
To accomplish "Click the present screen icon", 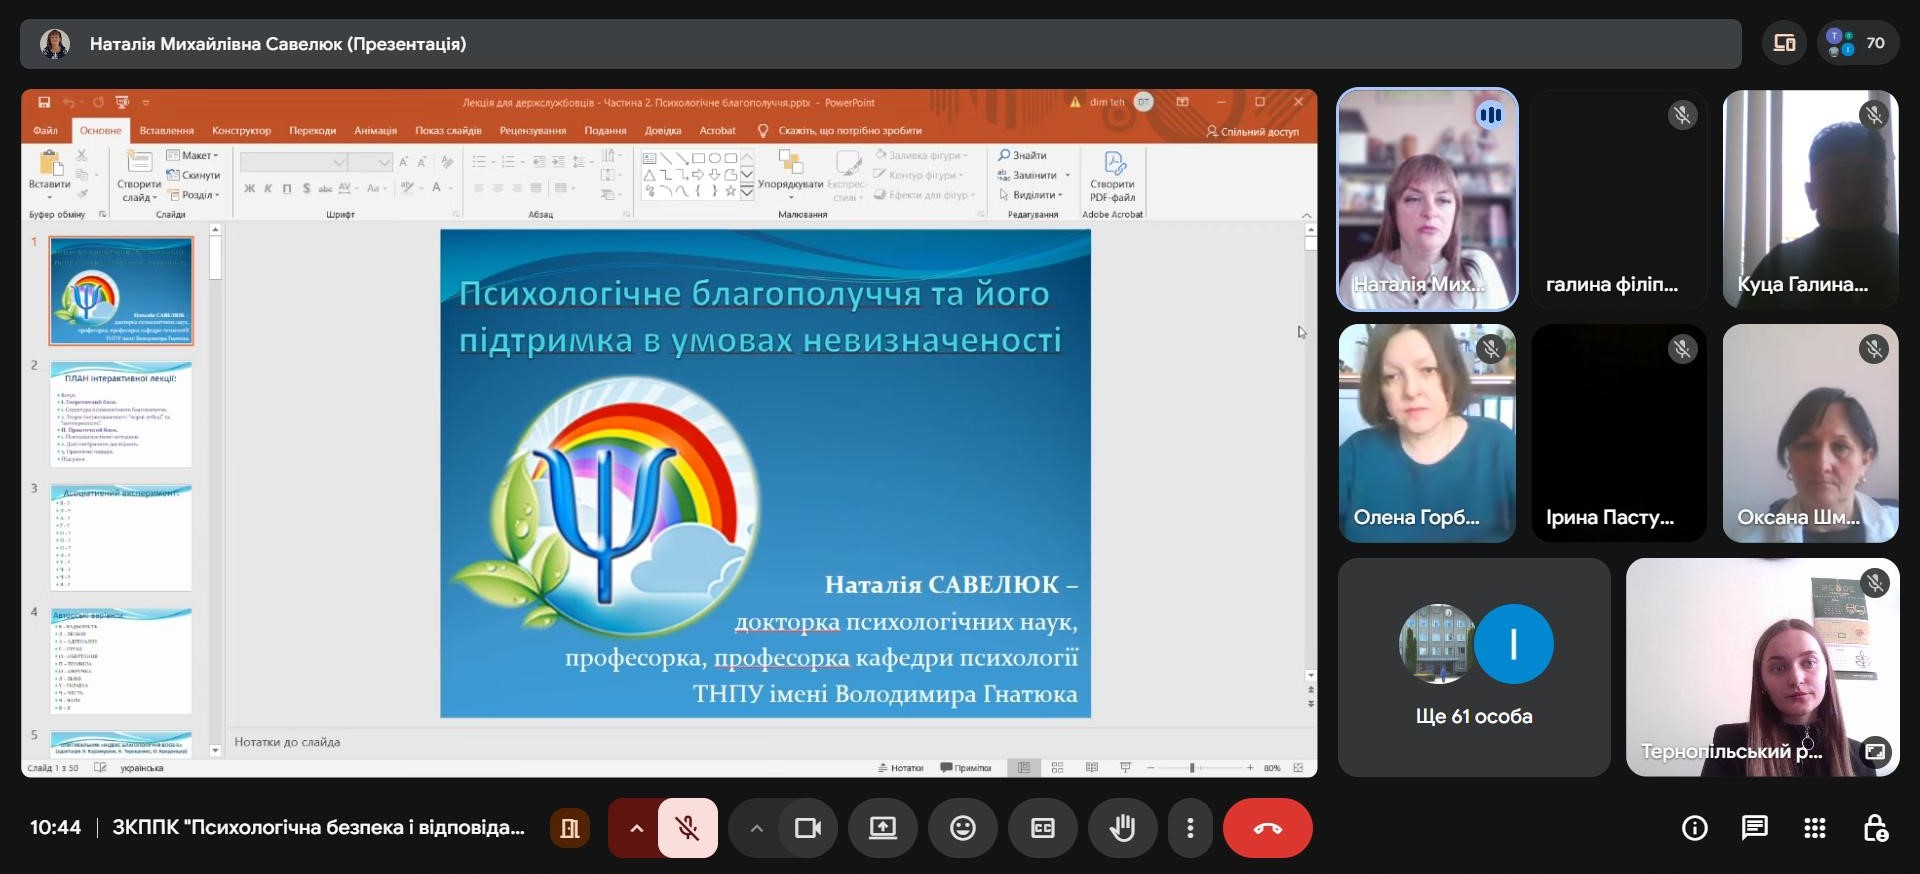I will tap(882, 828).
